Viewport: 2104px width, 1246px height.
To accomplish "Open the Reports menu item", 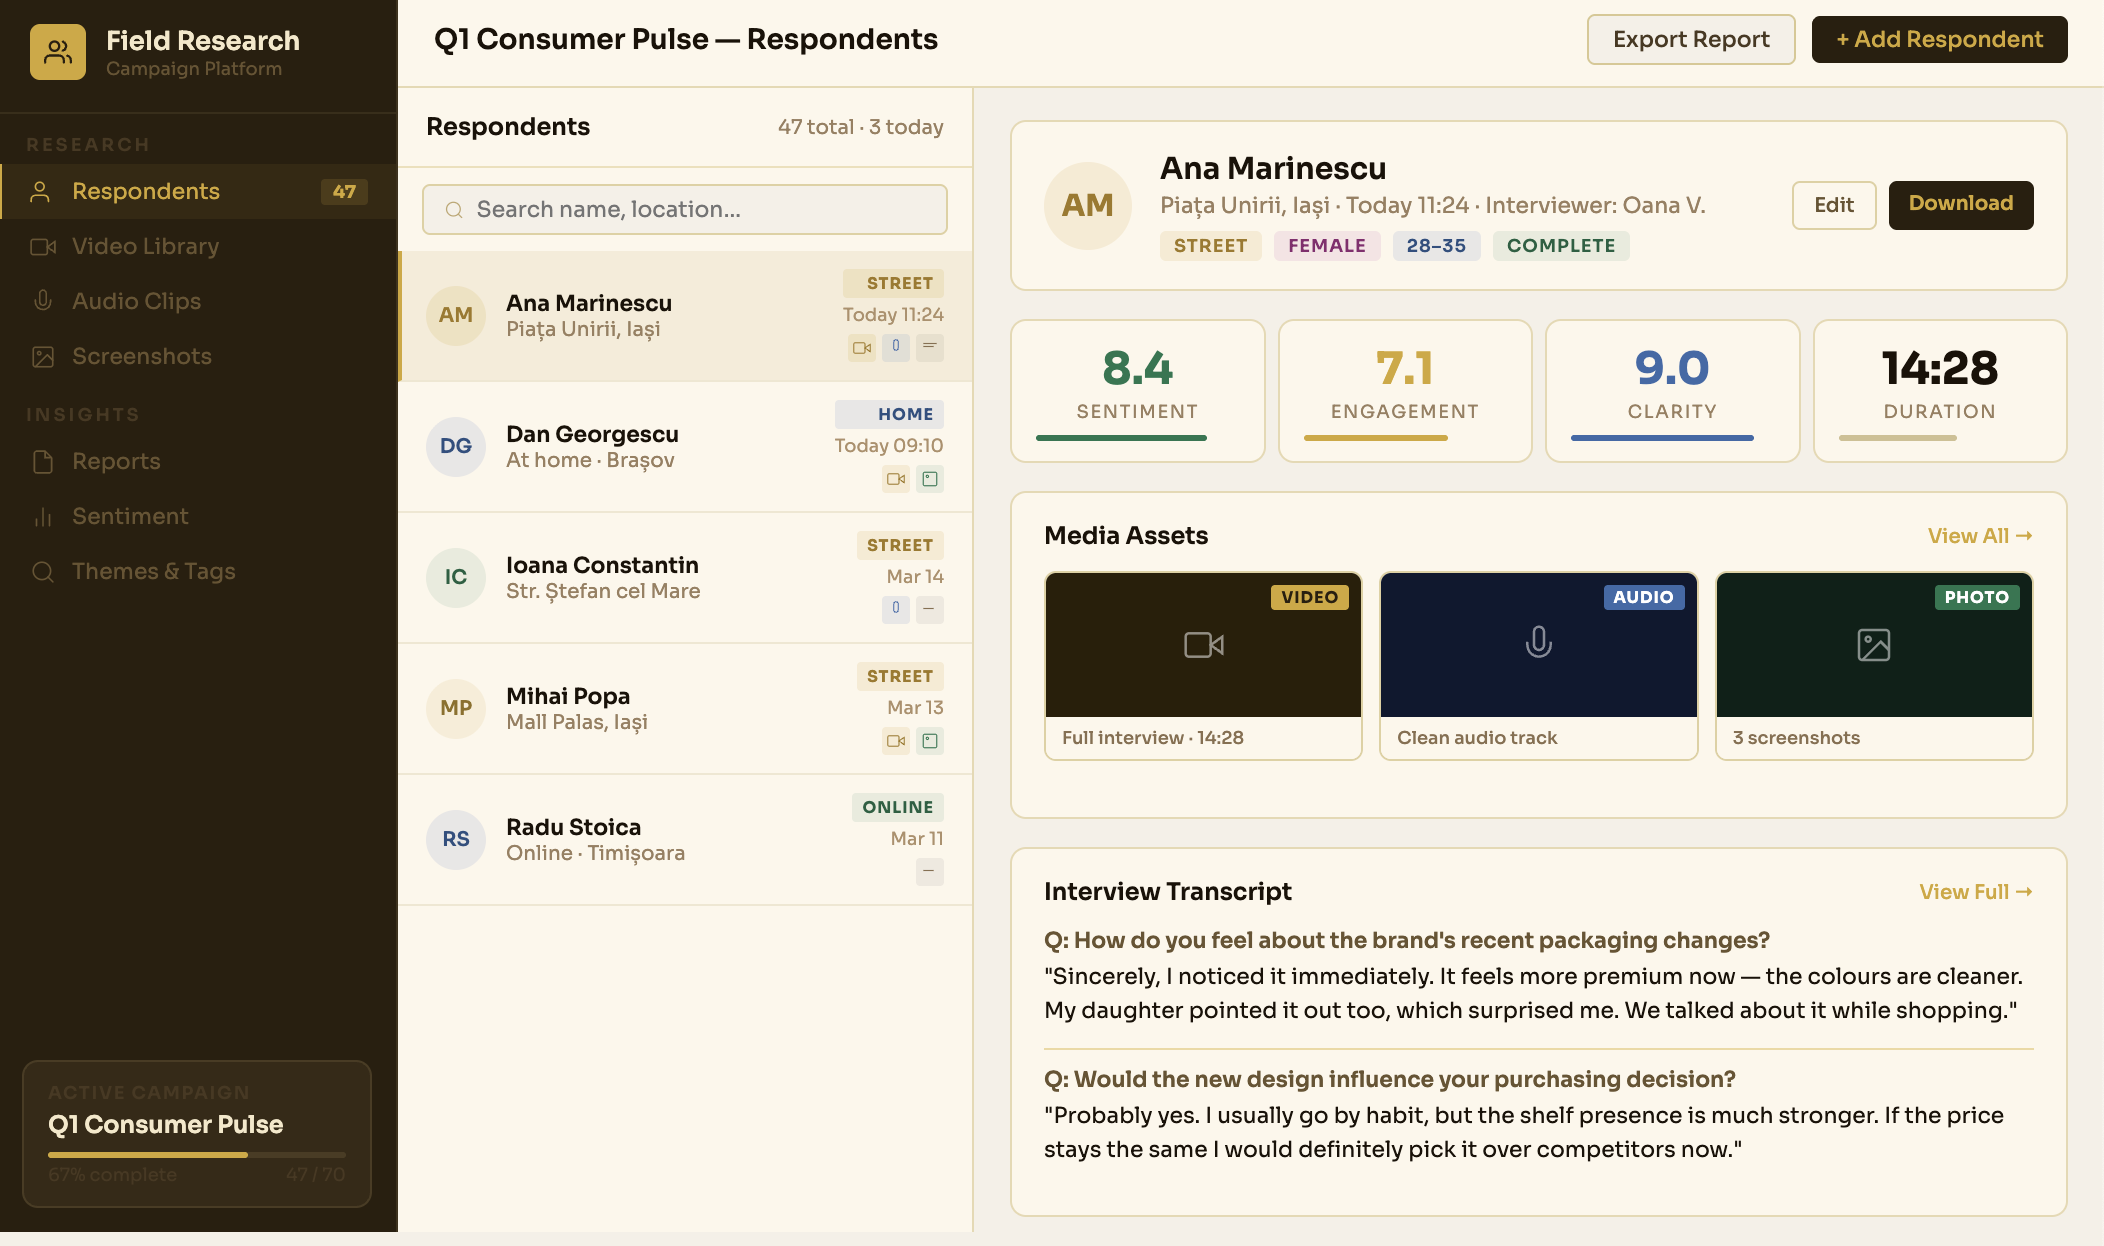I will point(116,461).
